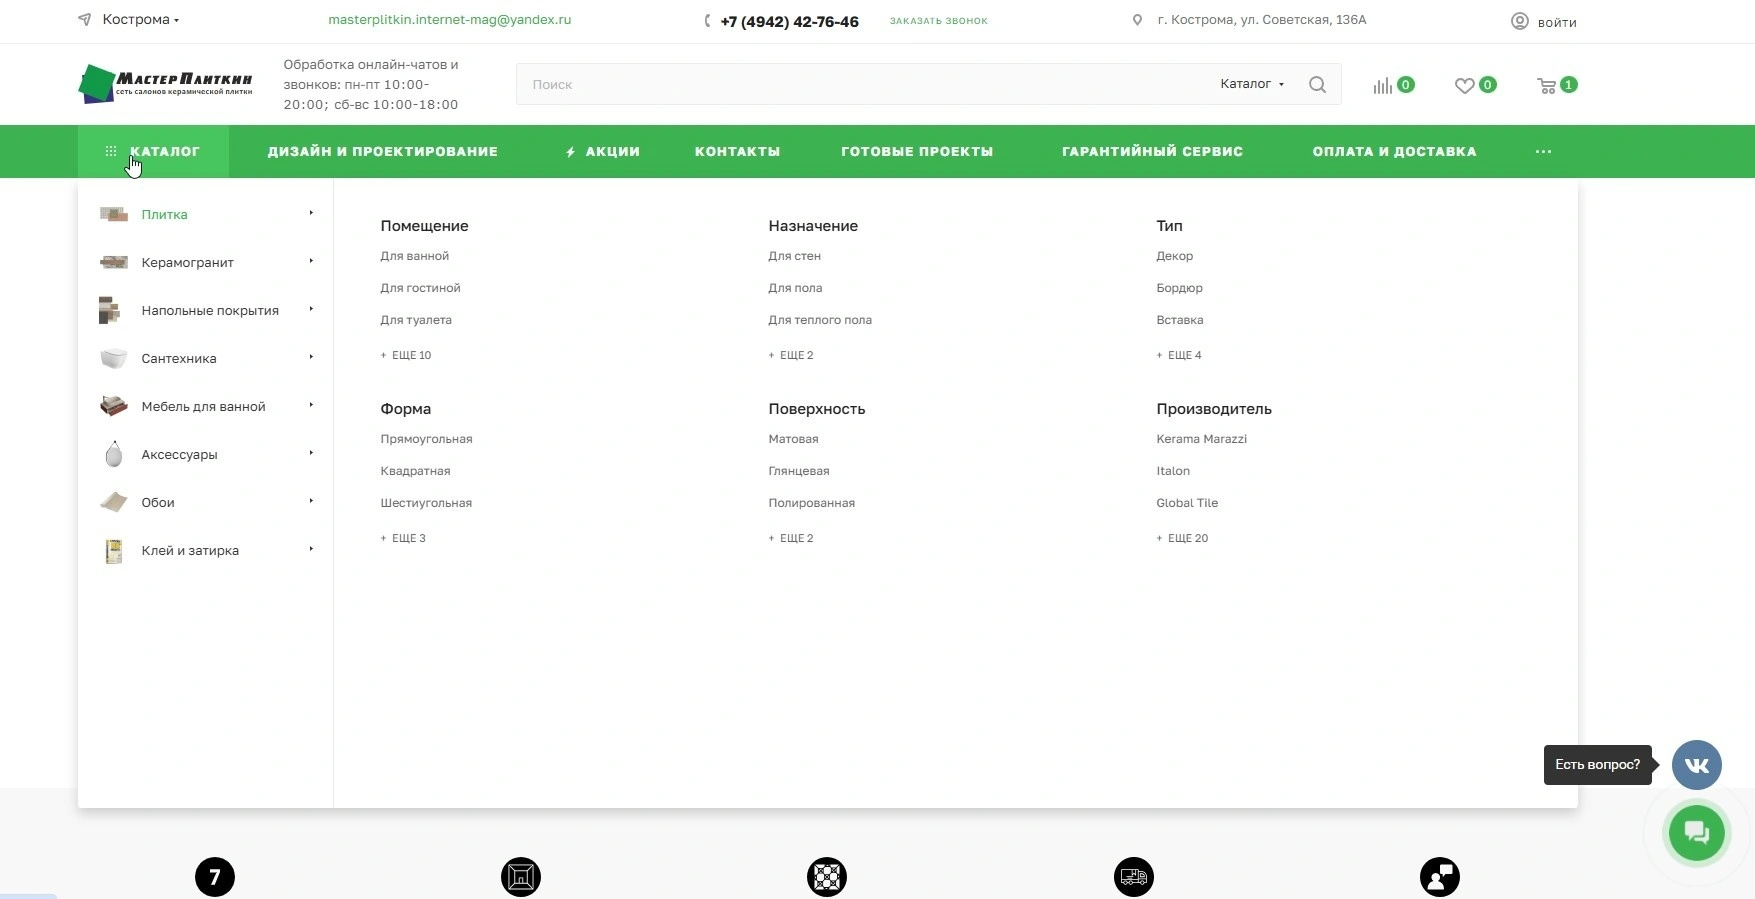Show more menu items via ellipsis
Viewport: 1755px width, 899px height.
coord(1543,152)
